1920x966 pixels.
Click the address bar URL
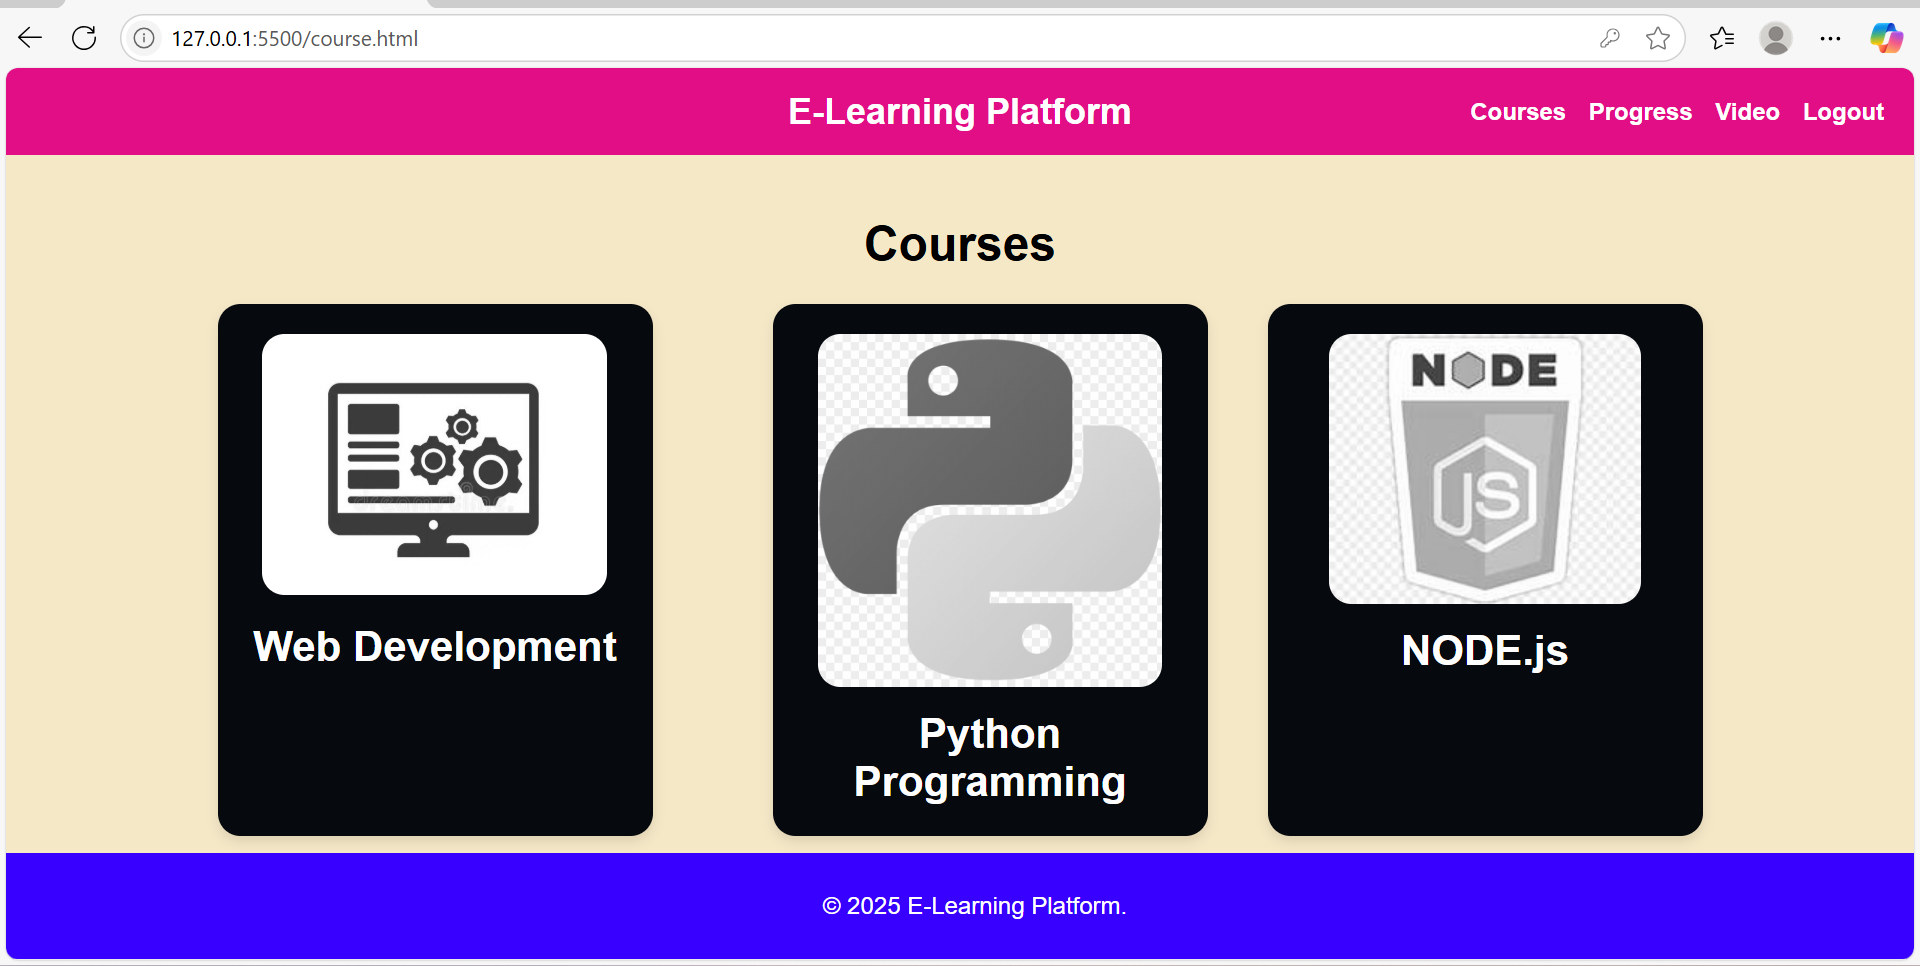[x=295, y=38]
